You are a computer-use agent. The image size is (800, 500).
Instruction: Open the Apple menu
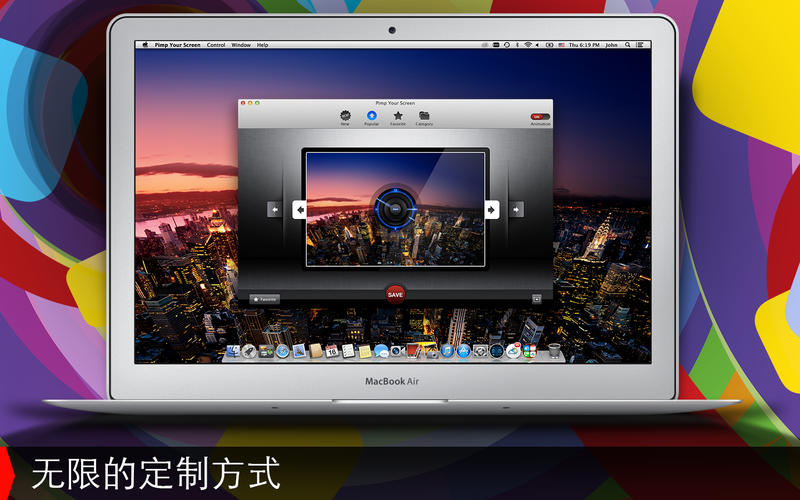(x=145, y=45)
